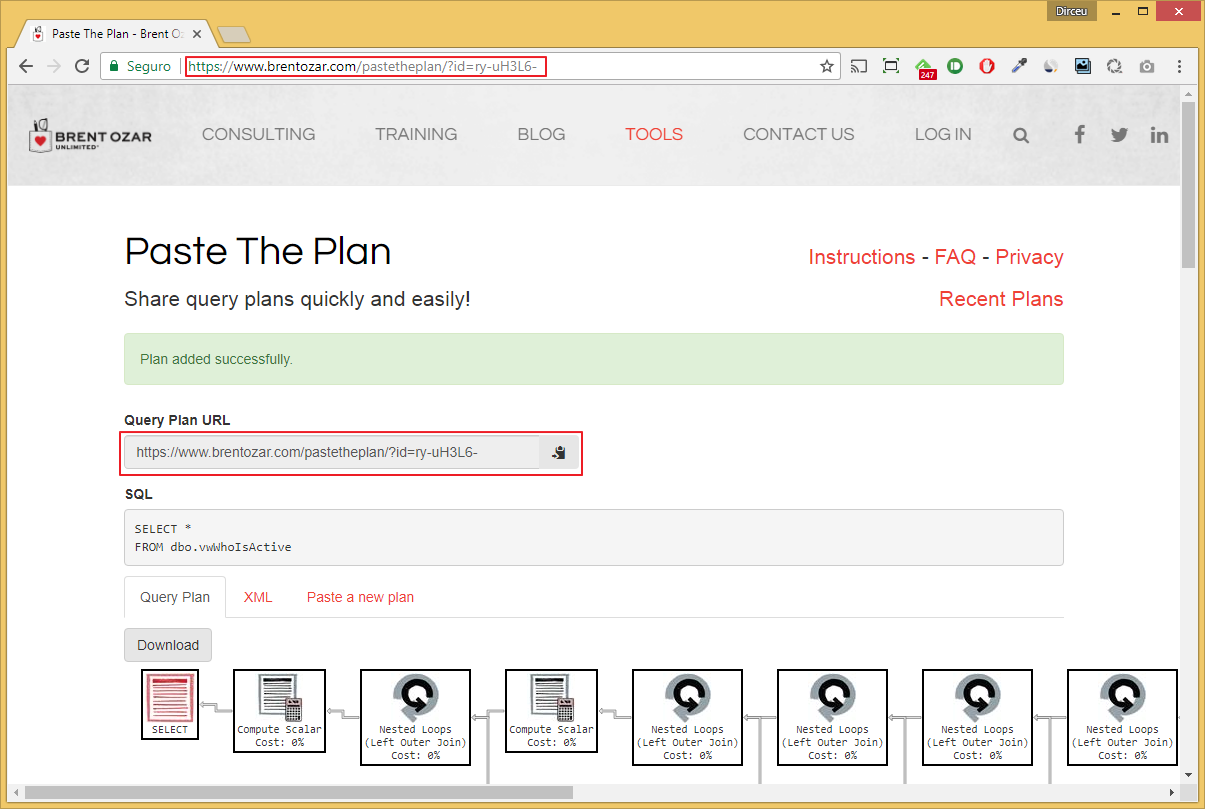Open the Chrome three-dot menu
The width and height of the screenshot is (1205, 809).
[x=1181, y=67]
